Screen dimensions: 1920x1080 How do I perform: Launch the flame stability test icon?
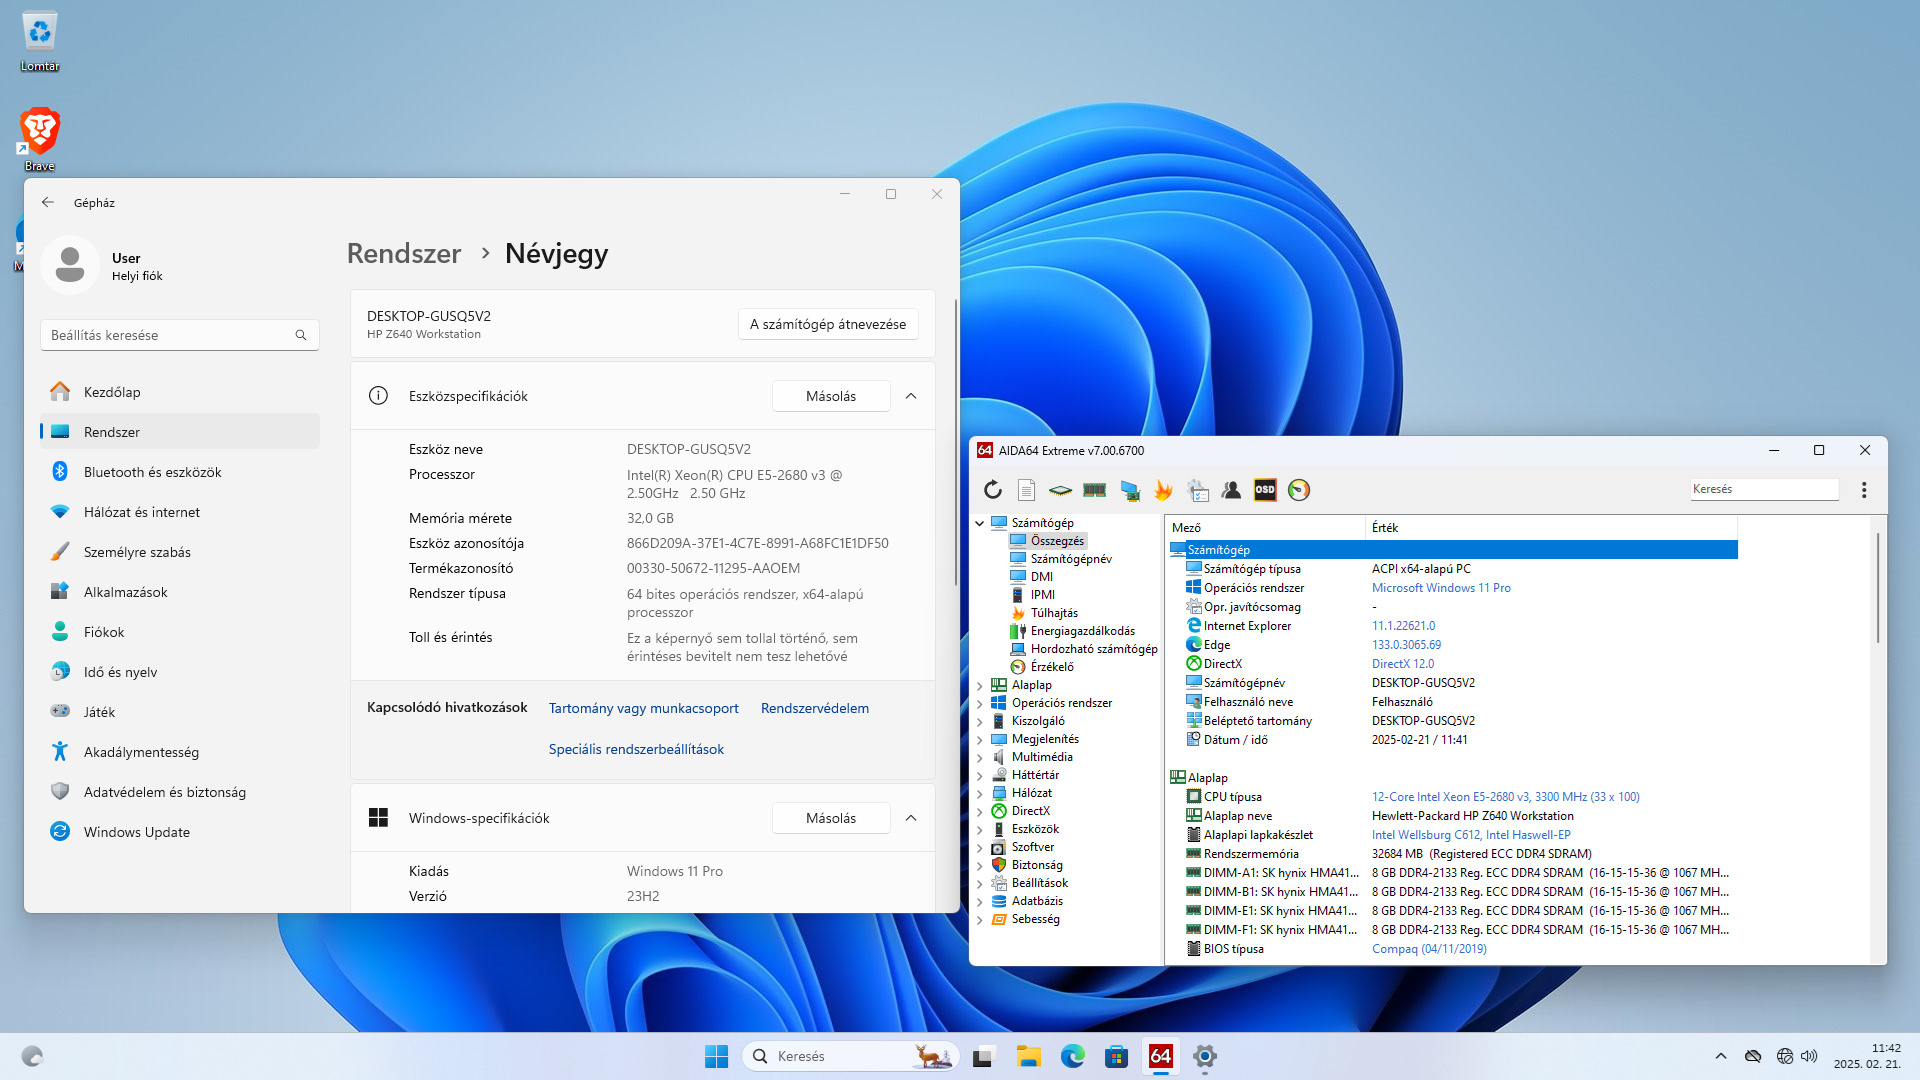click(1163, 490)
